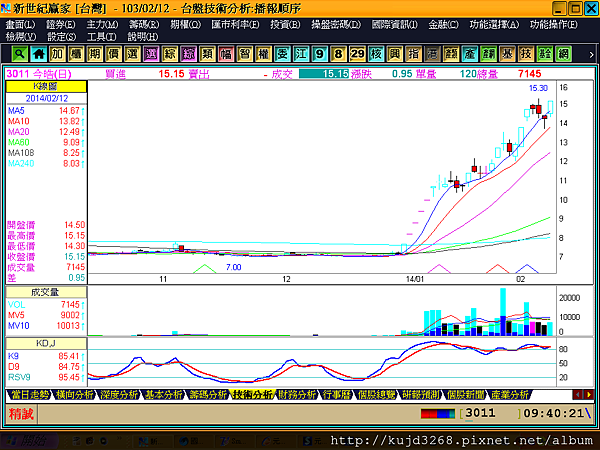
Task: Open the 功能選擇(A) menu
Action: pyautogui.click(x=494, y=25)
